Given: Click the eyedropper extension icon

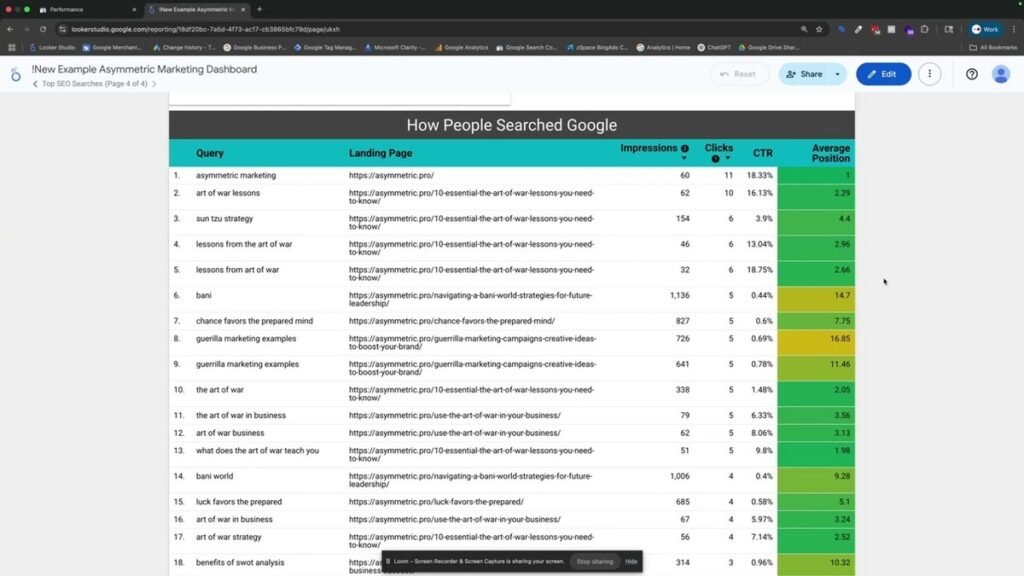Looking at the screenshot, I should pyautogui.click(x=858, y=29).
